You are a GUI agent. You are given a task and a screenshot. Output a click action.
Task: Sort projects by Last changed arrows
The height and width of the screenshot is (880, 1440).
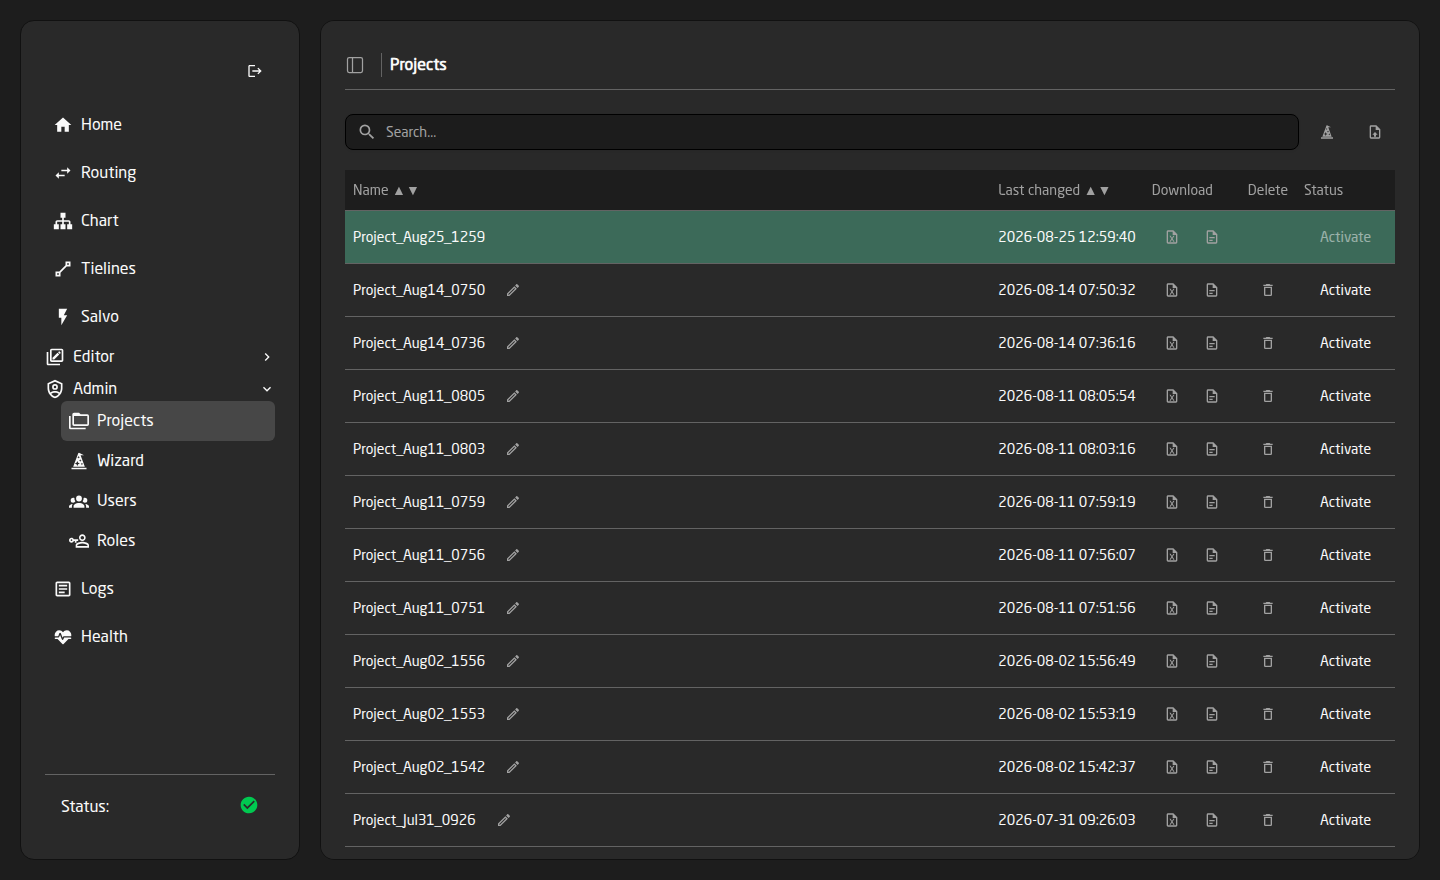pyautogui.click(x=1097, y=190)
